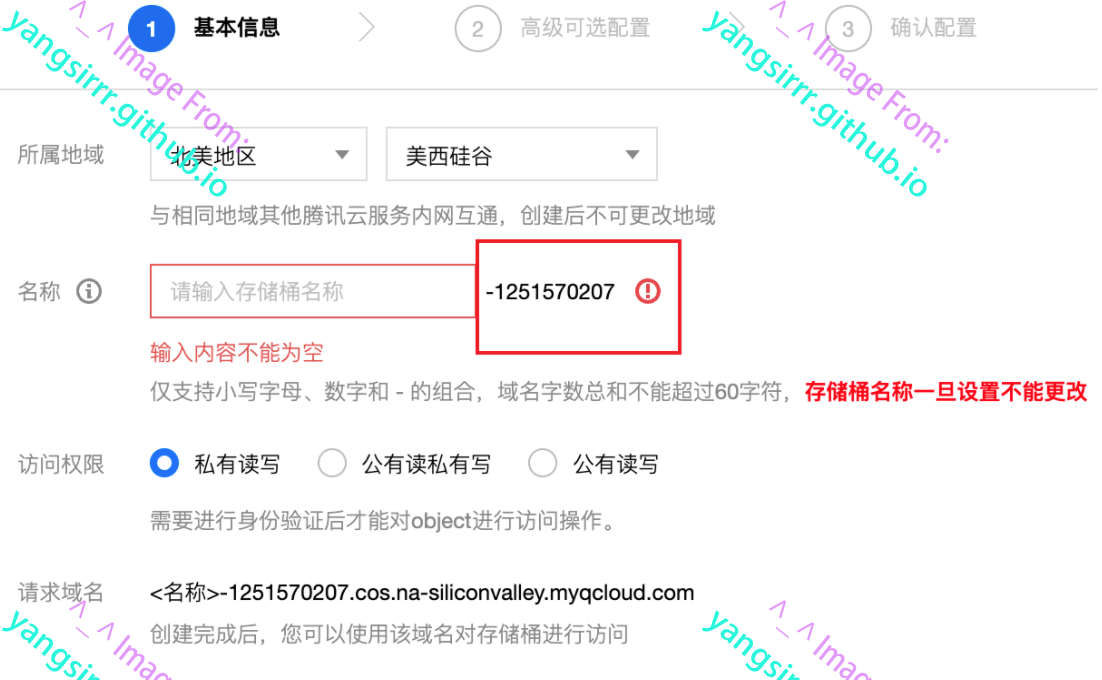
Task: Click the step 3 circle for 确认配置
Action: [848, 29]
